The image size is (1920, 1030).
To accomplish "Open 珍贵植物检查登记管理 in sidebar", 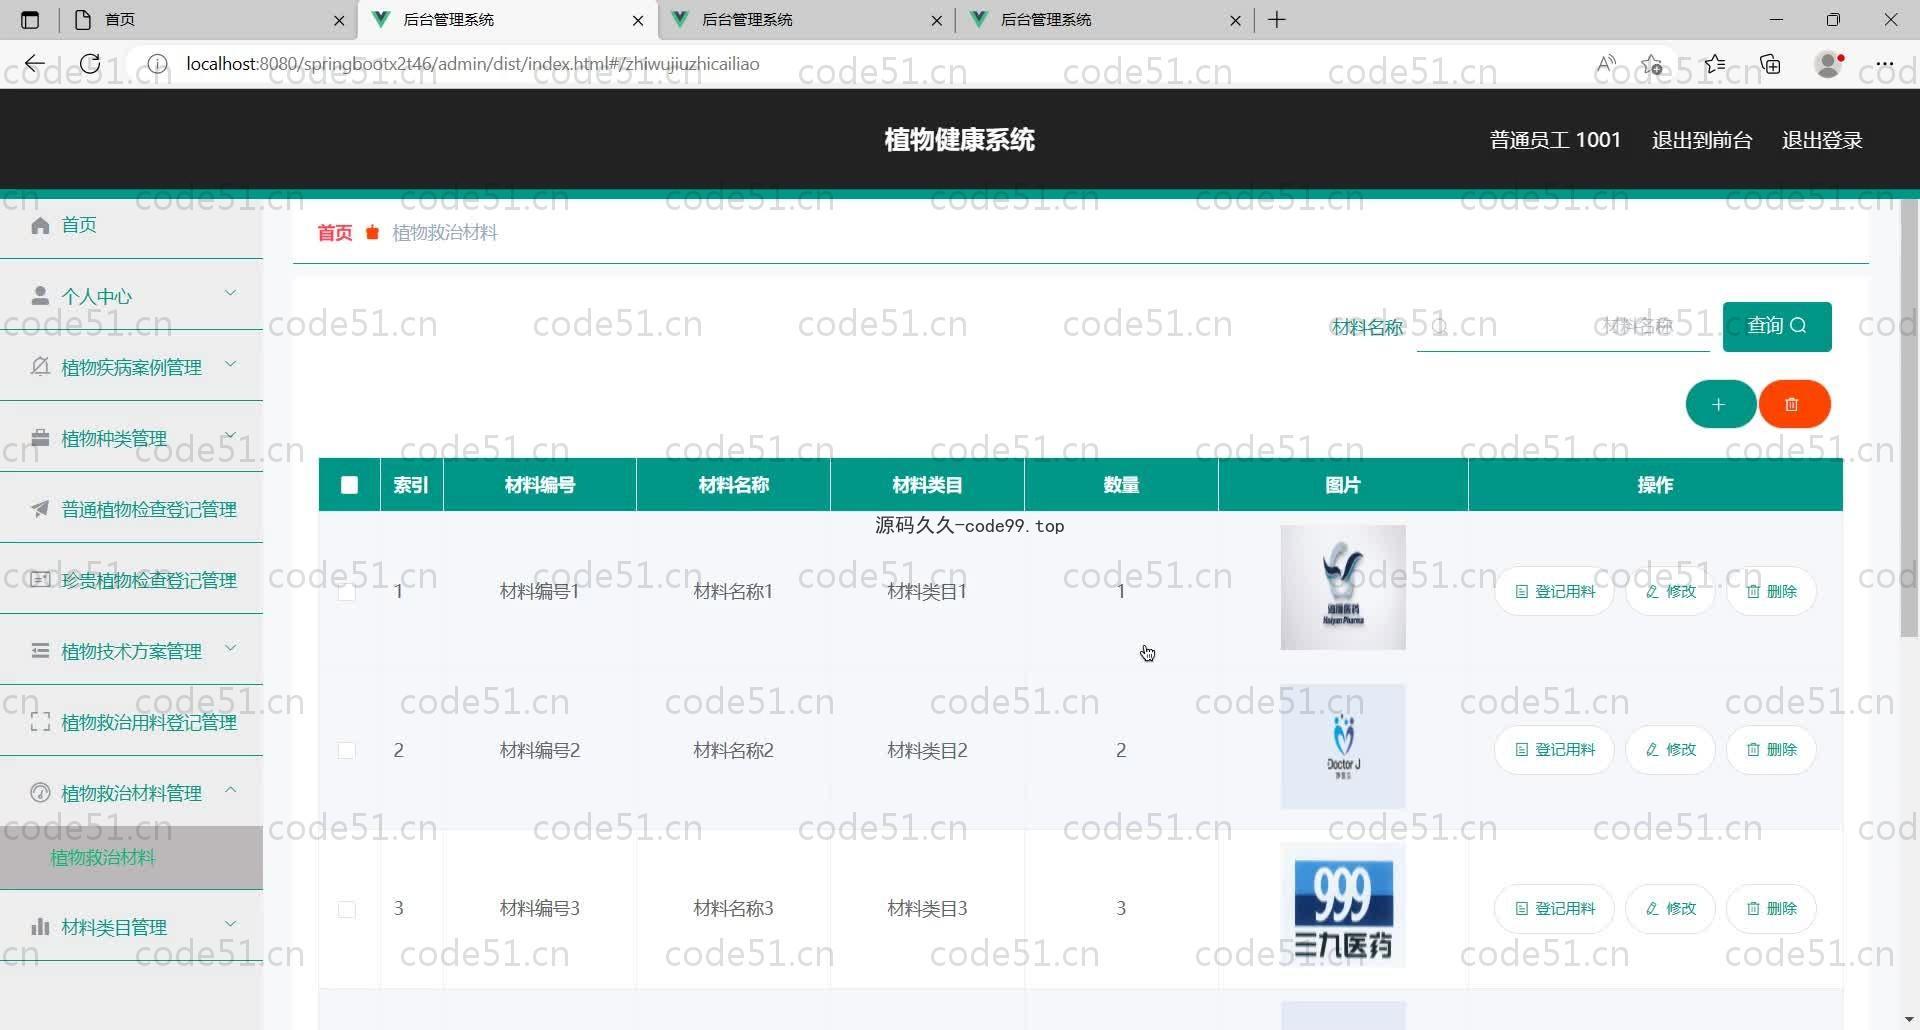I will click(131, 580).
